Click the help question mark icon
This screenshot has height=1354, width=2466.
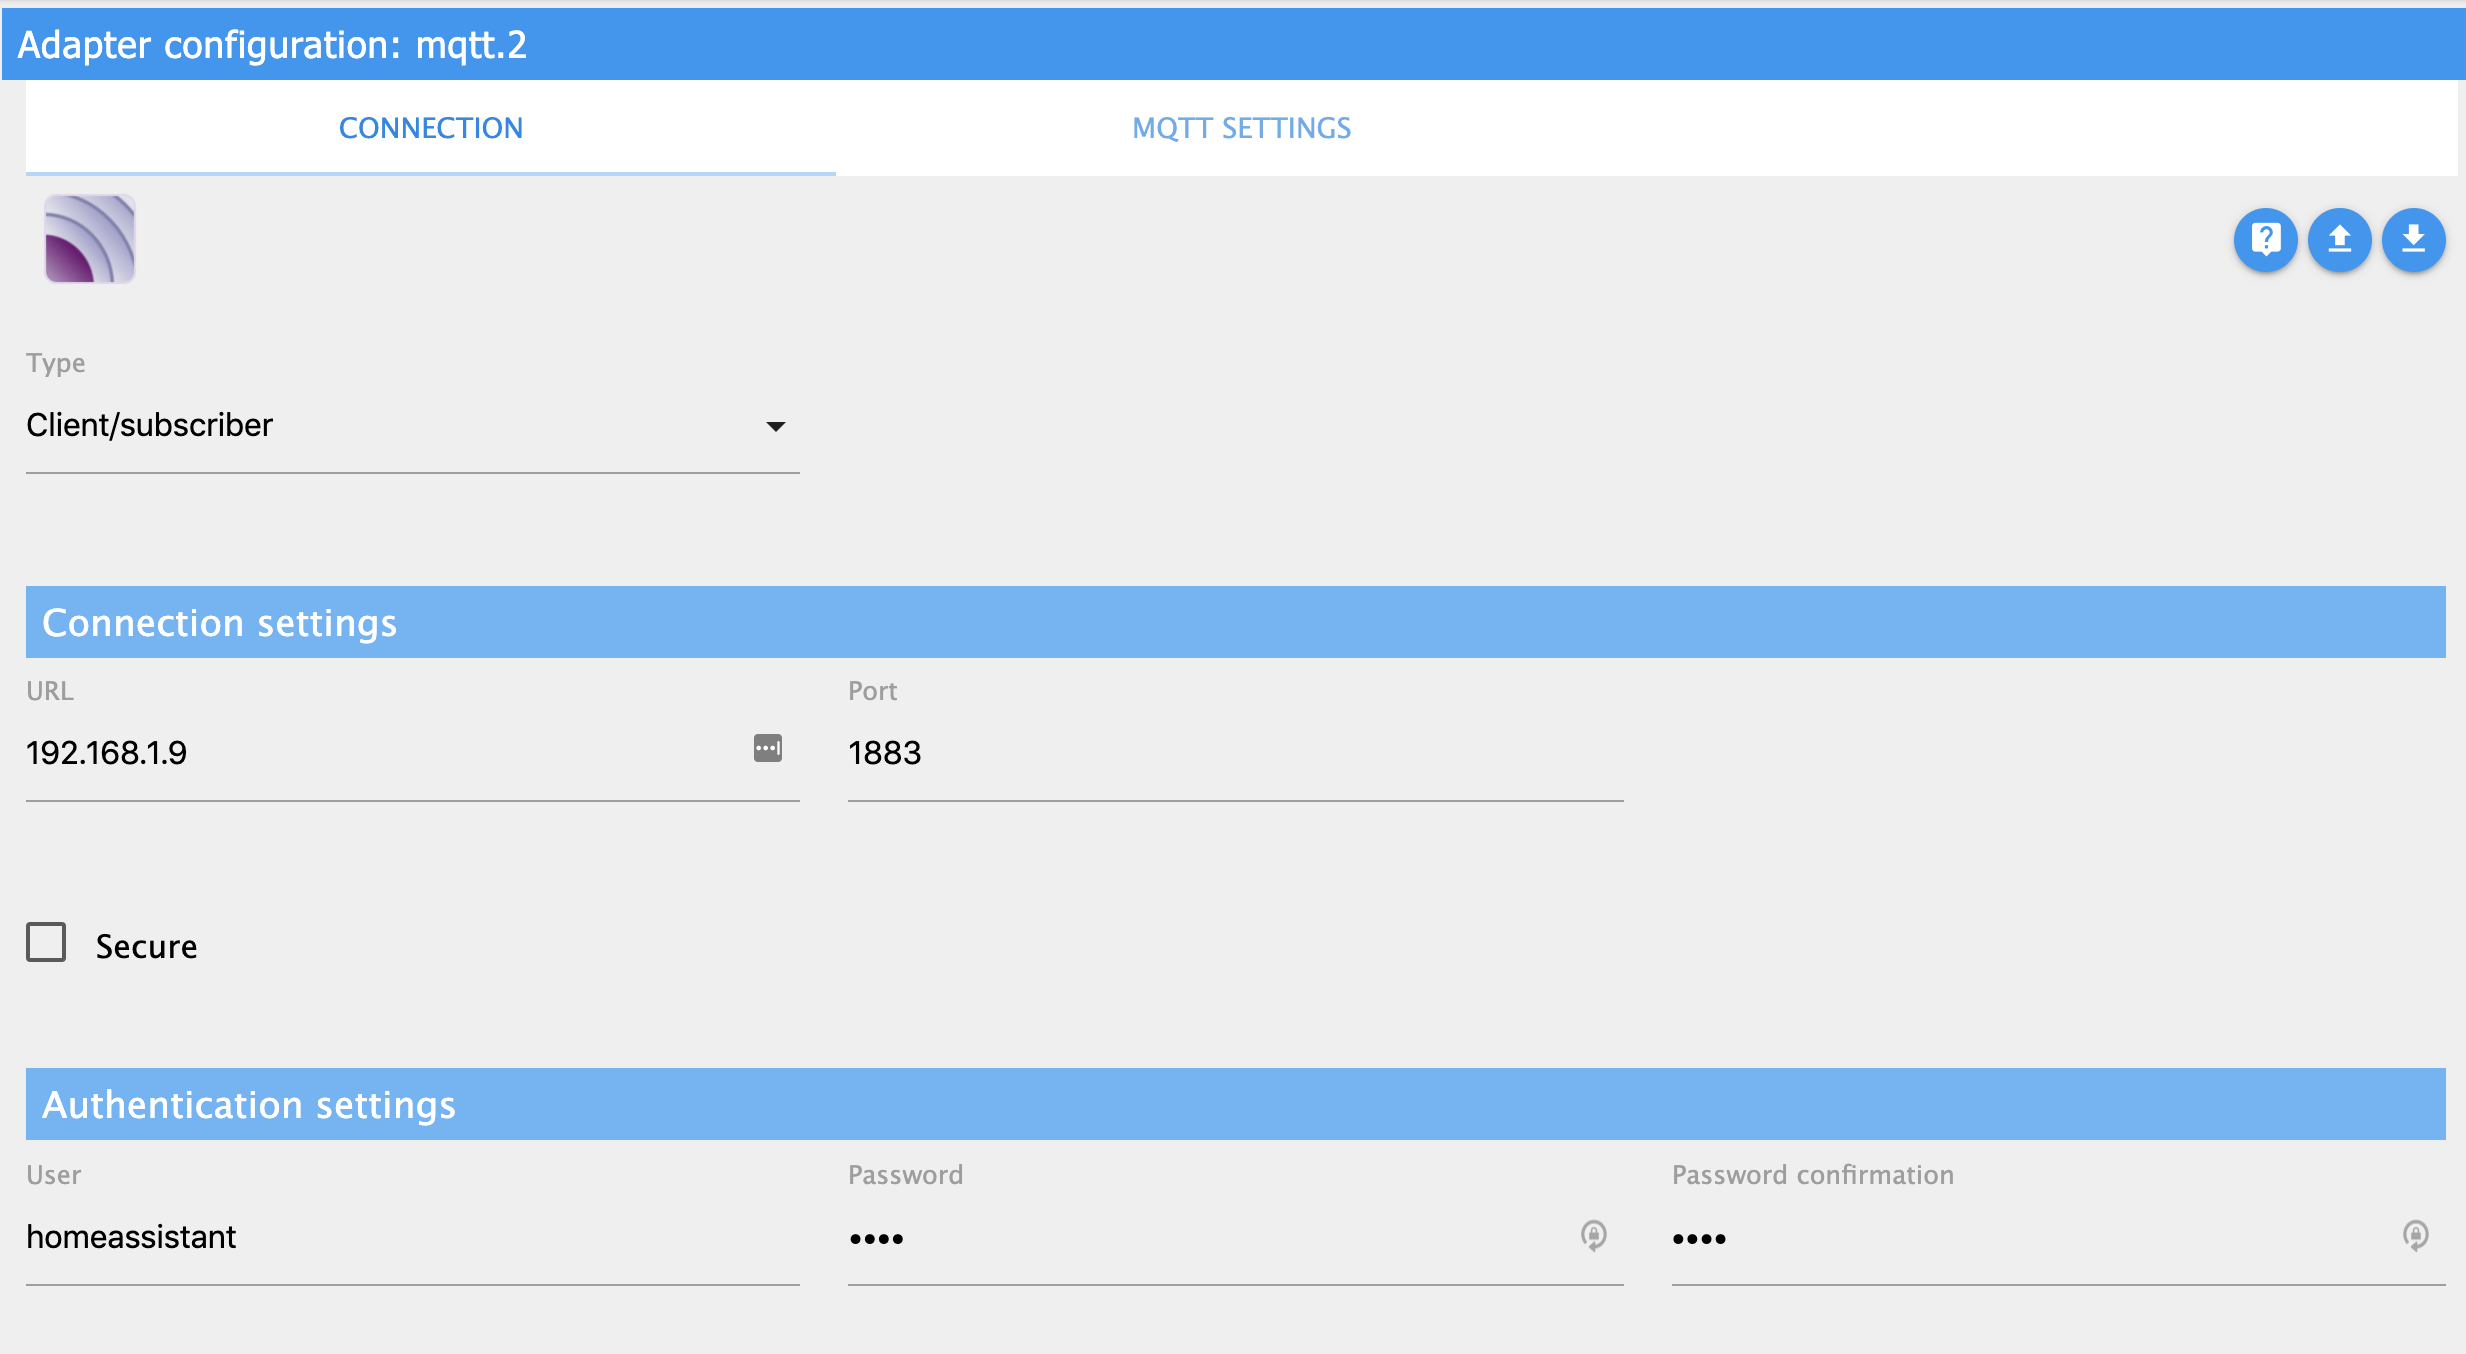pos(2265,240)
